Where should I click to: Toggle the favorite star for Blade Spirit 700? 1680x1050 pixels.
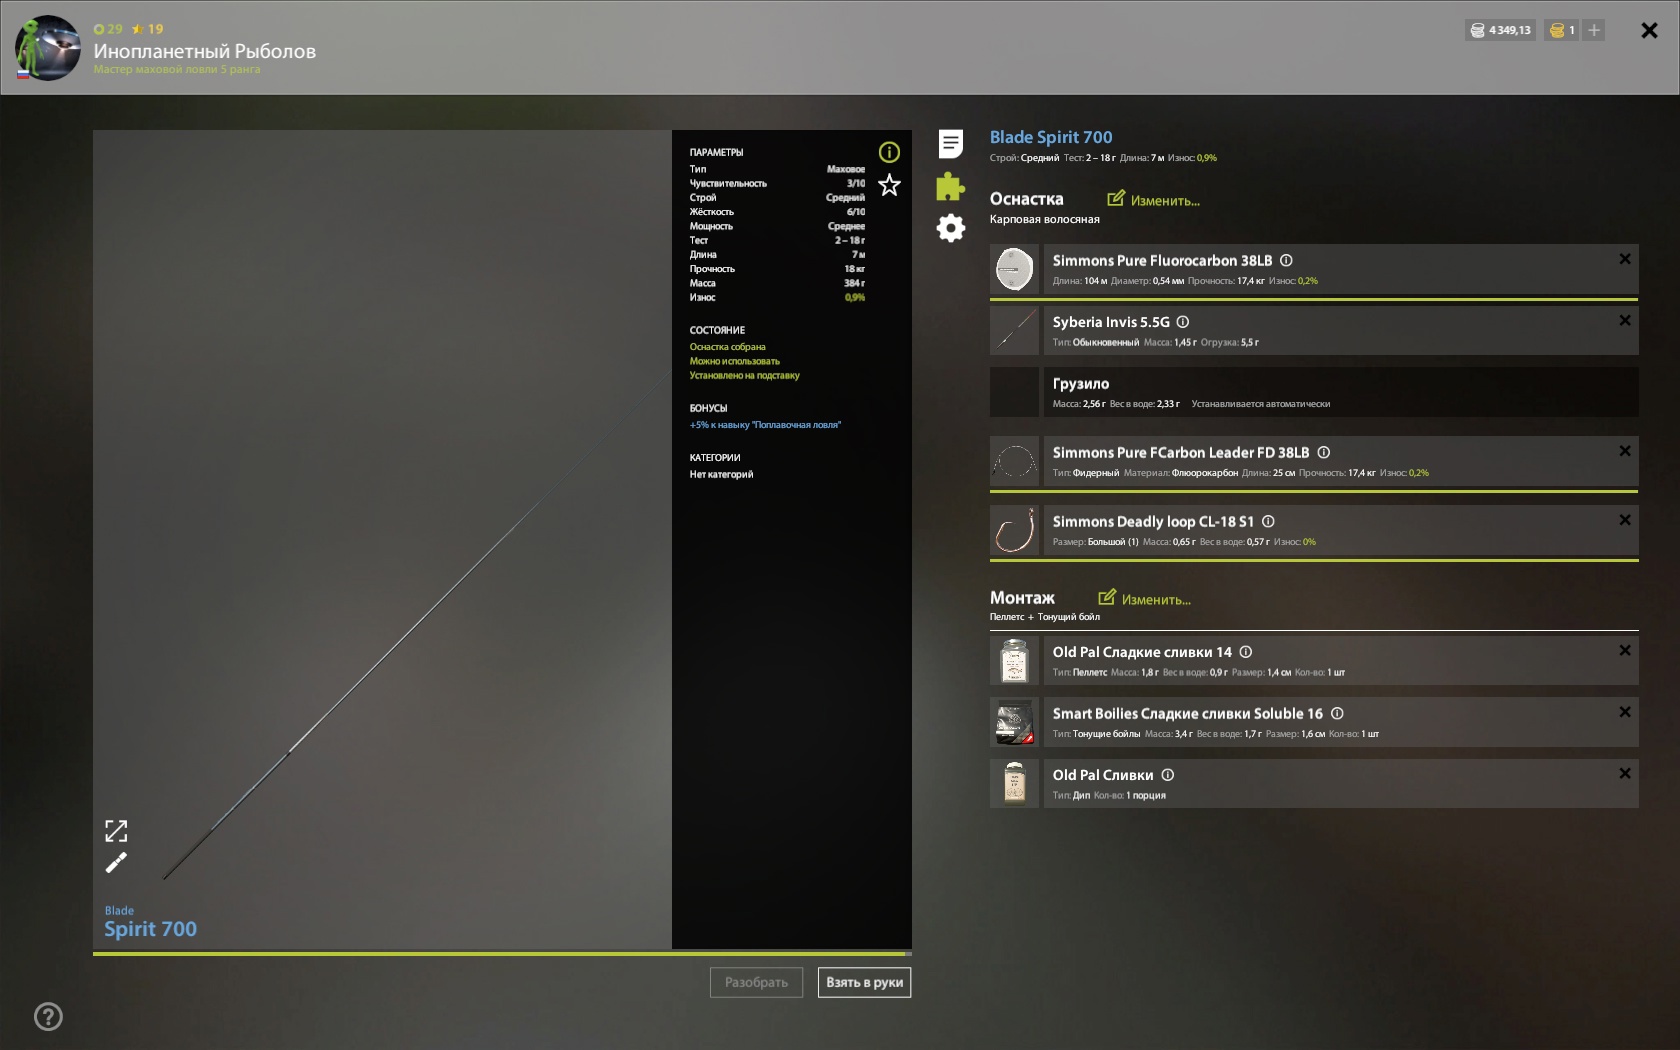[x=889, y=185]
